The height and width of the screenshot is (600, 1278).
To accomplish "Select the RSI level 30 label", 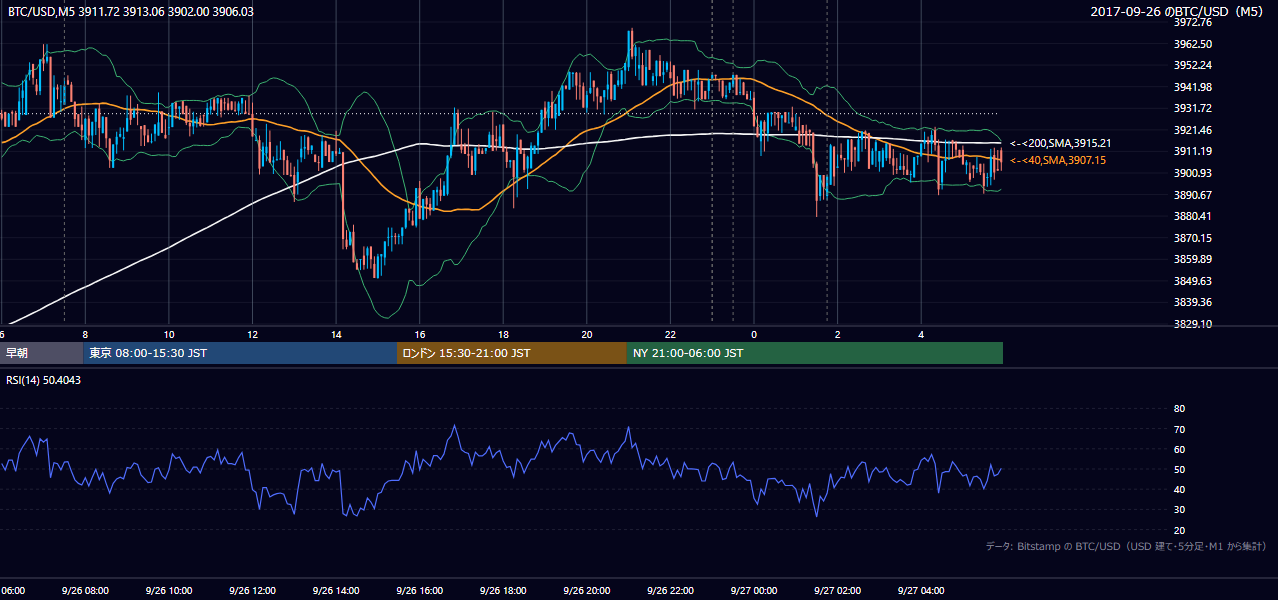I will [1179, 510].
